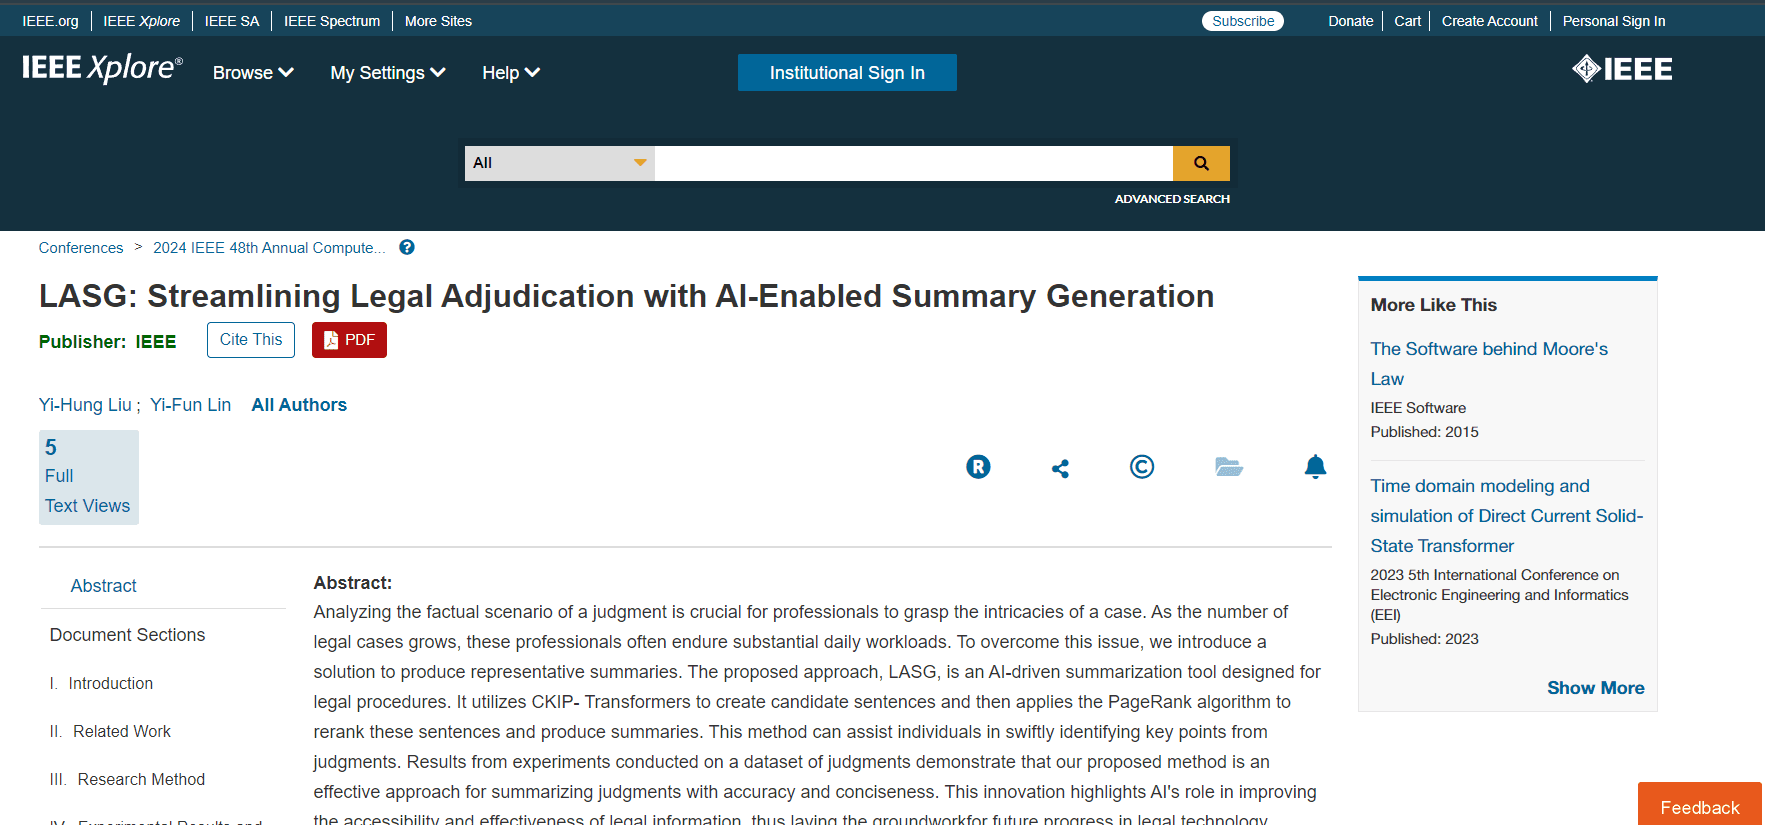Set an alert with the bell icon

(1315, 467)
